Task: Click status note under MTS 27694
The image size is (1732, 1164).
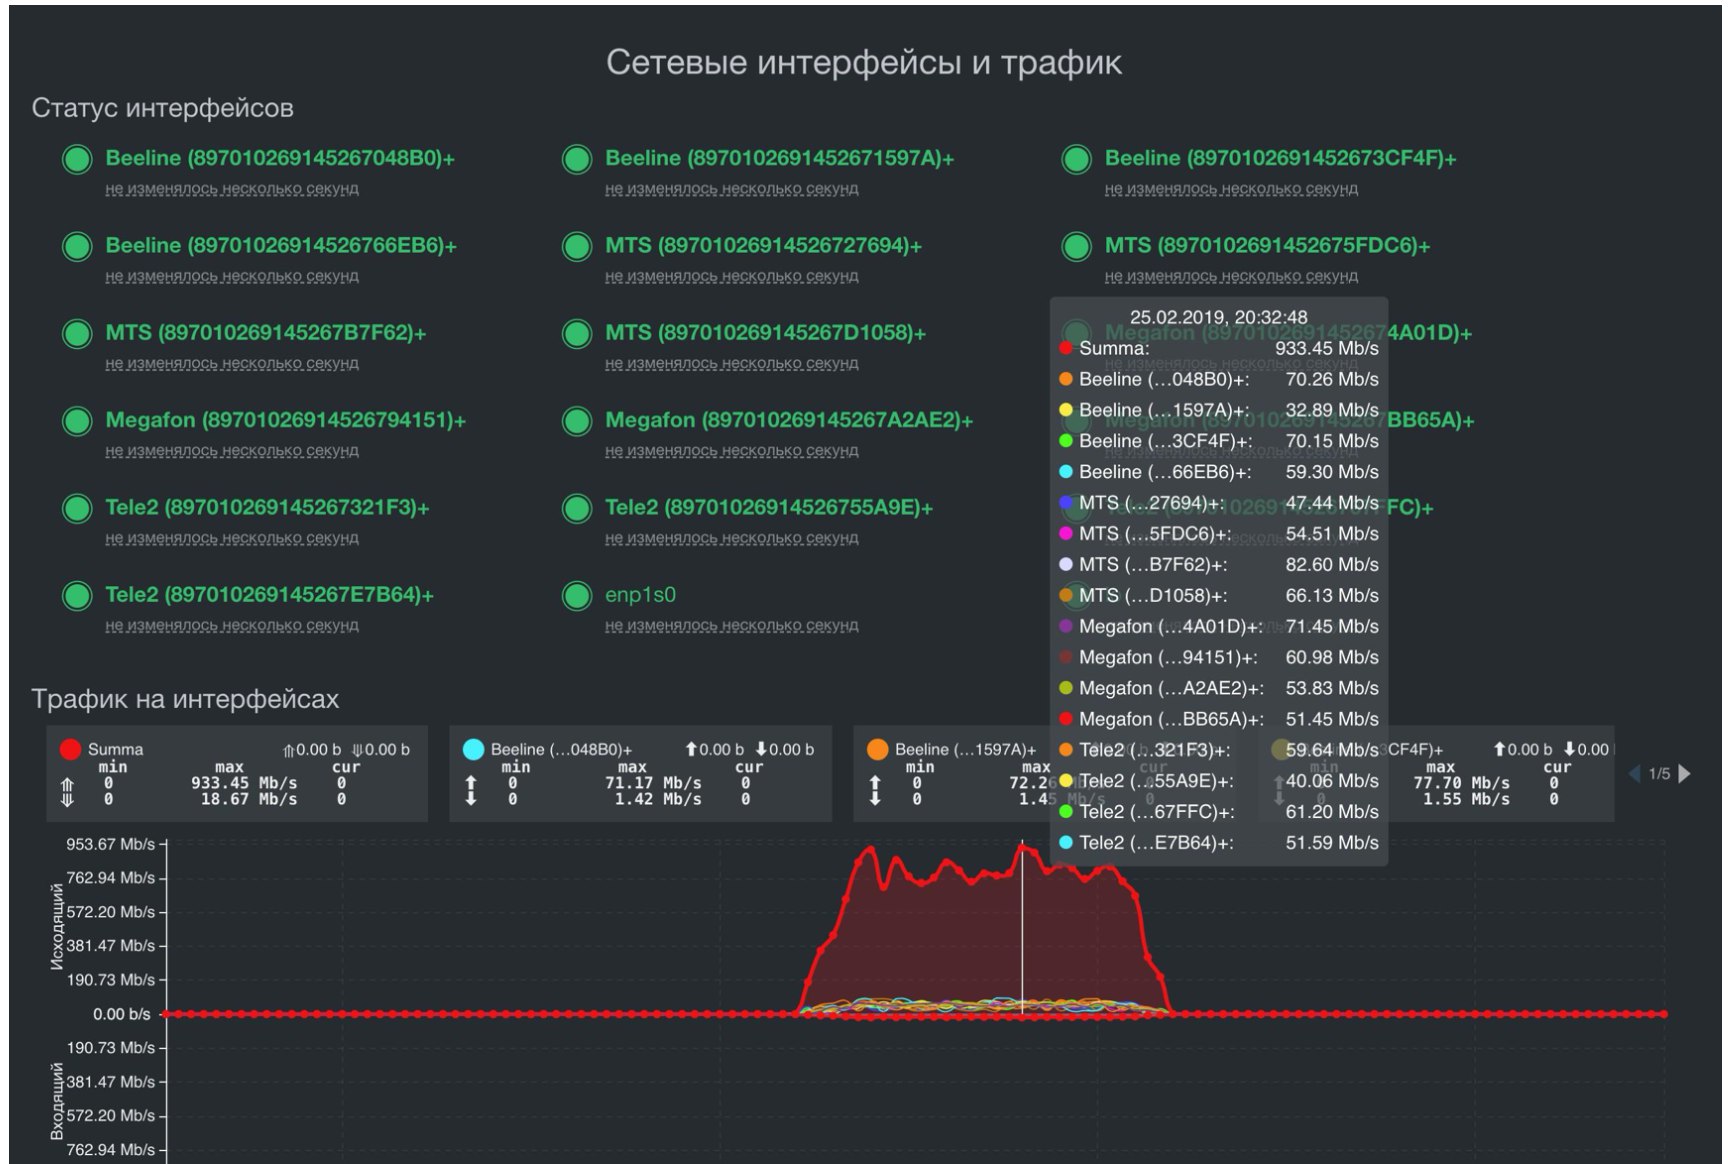Action: pos(732,276)
